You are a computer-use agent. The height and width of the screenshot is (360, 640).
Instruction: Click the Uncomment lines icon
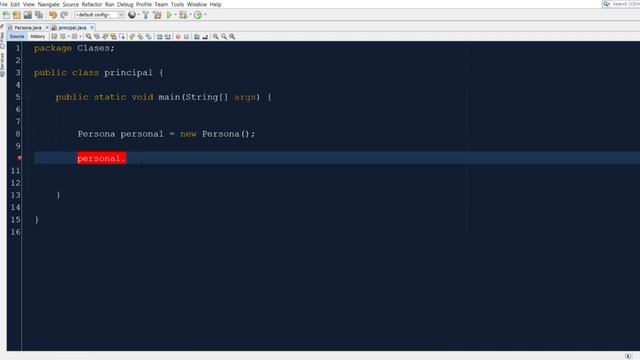(x=205, y=36)
